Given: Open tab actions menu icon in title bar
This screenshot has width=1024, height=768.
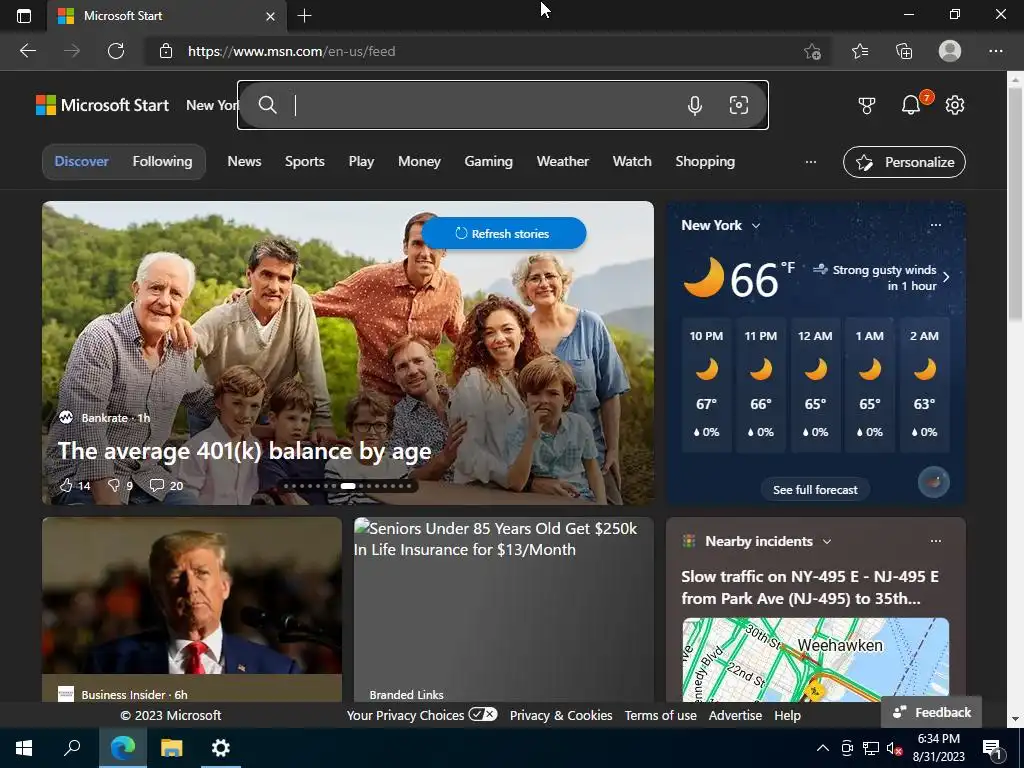Looking at the screenshot, I should (24, 16).
